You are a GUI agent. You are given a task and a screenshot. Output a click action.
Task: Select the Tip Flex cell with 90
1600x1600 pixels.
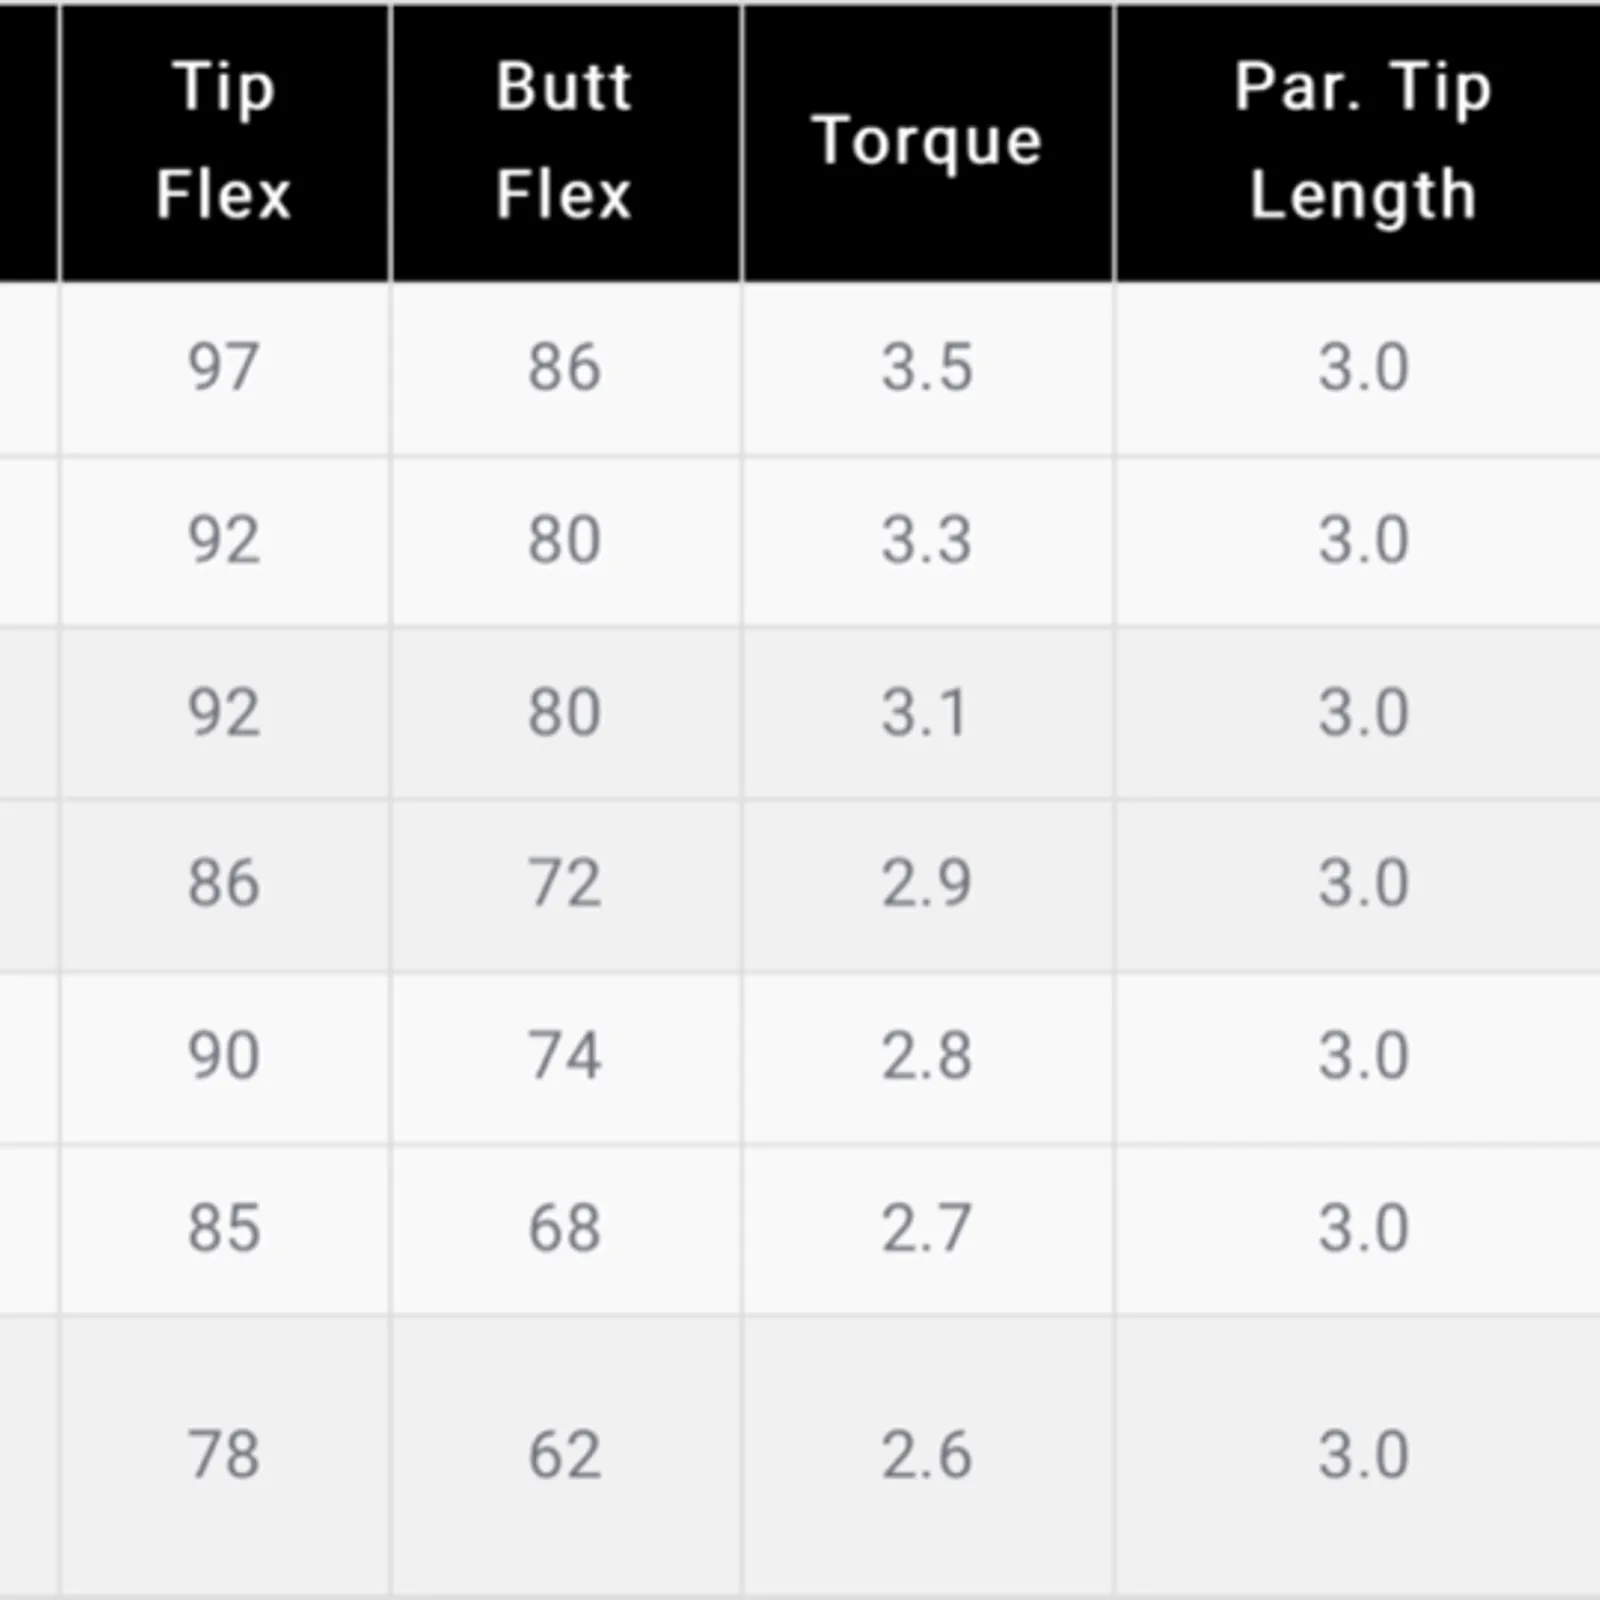(x=224, y=1056)
